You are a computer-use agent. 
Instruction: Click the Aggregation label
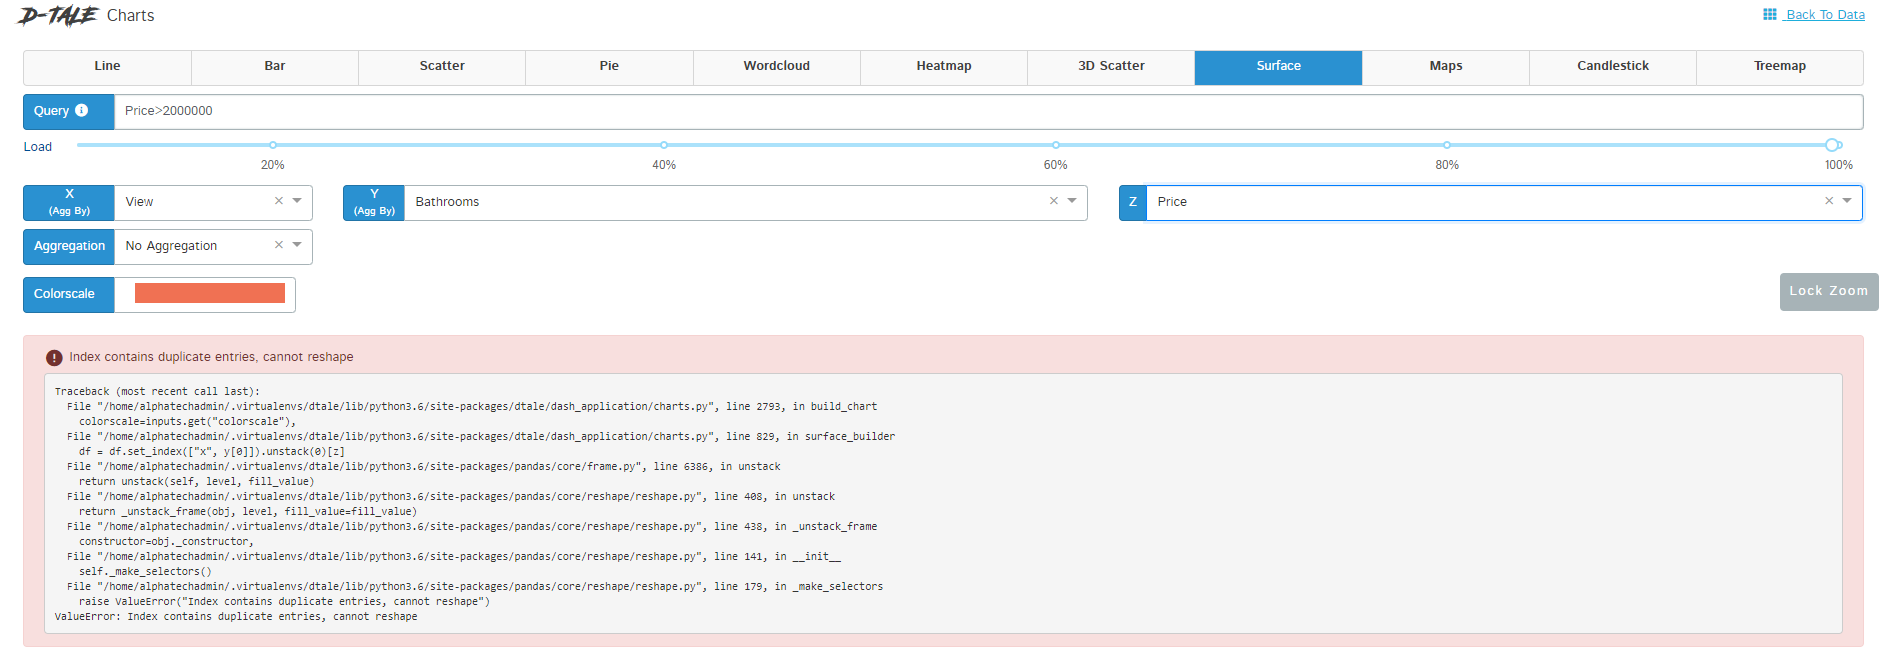pyautogui.click(x=69, y=246)
